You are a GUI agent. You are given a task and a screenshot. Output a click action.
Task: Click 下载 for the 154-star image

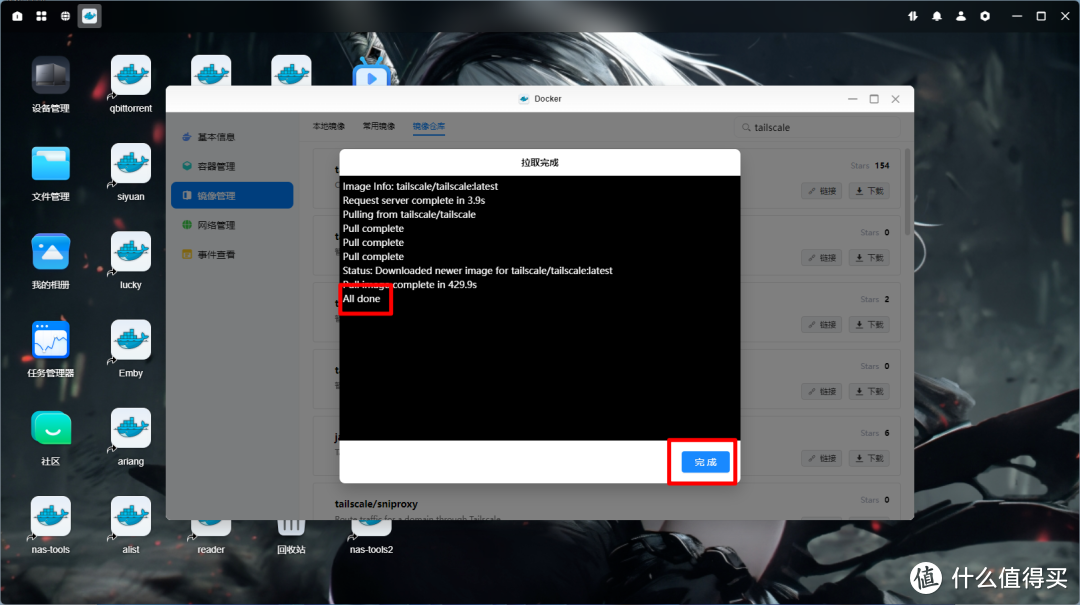tap(869, 191)
